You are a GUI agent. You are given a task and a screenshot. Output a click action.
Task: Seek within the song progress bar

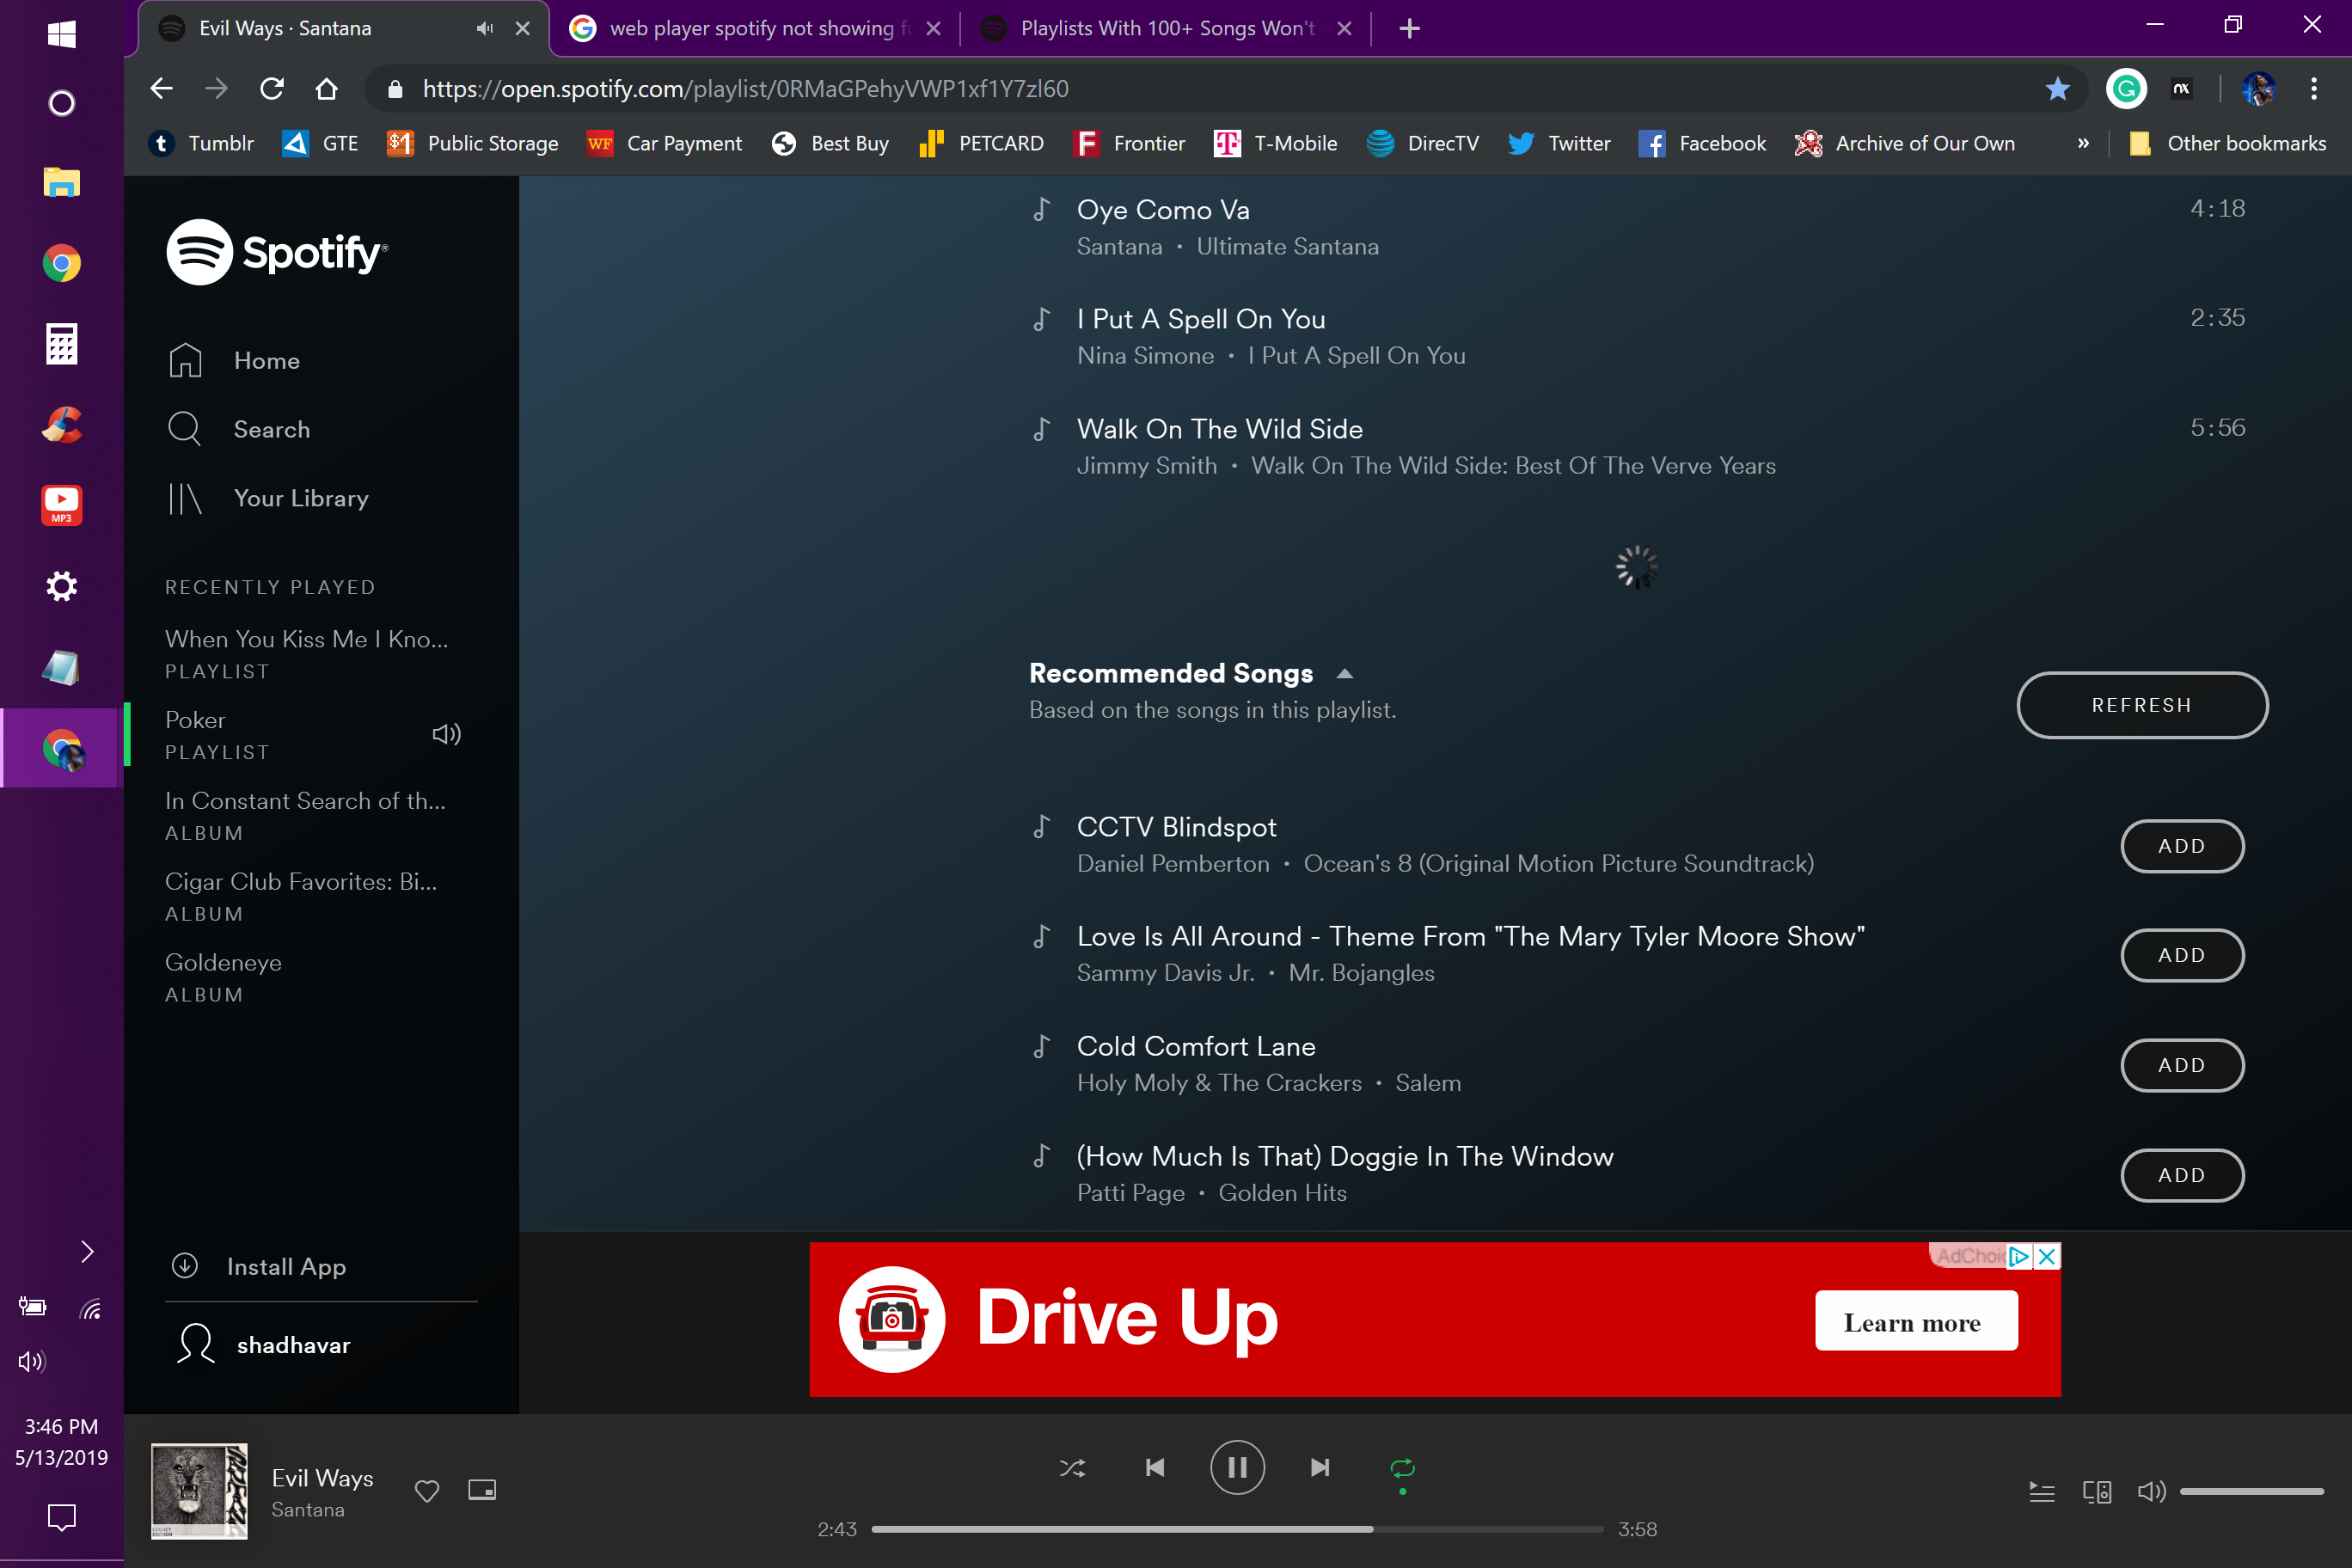1237,1529
